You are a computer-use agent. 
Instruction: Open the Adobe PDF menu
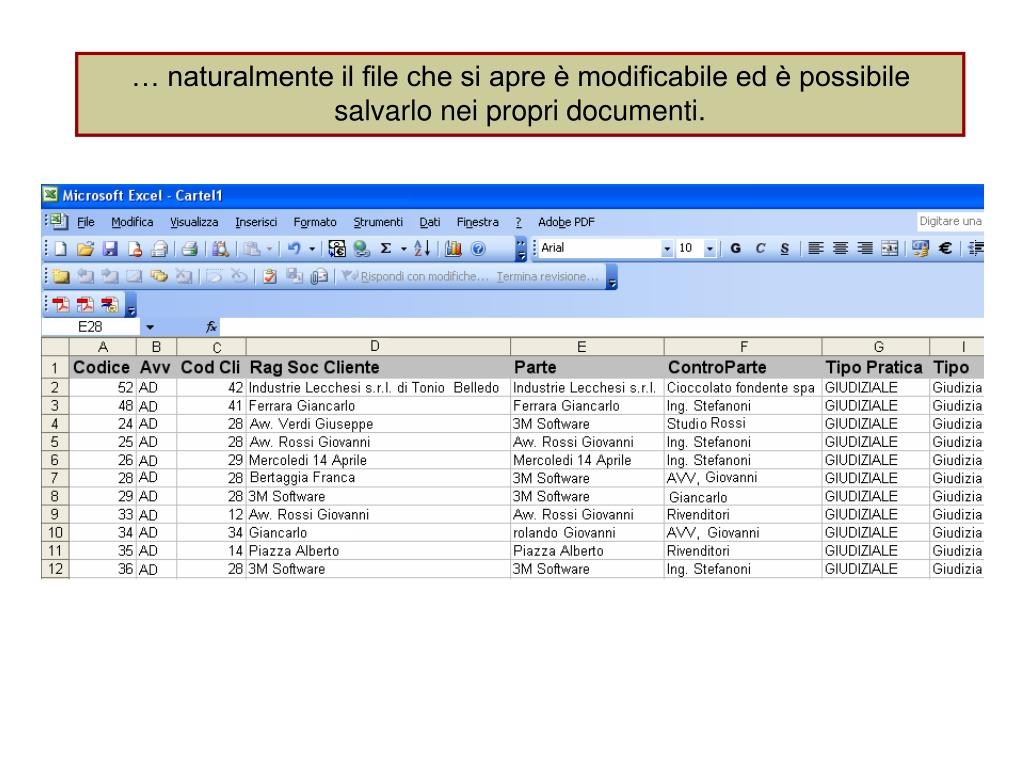point(566,222)
